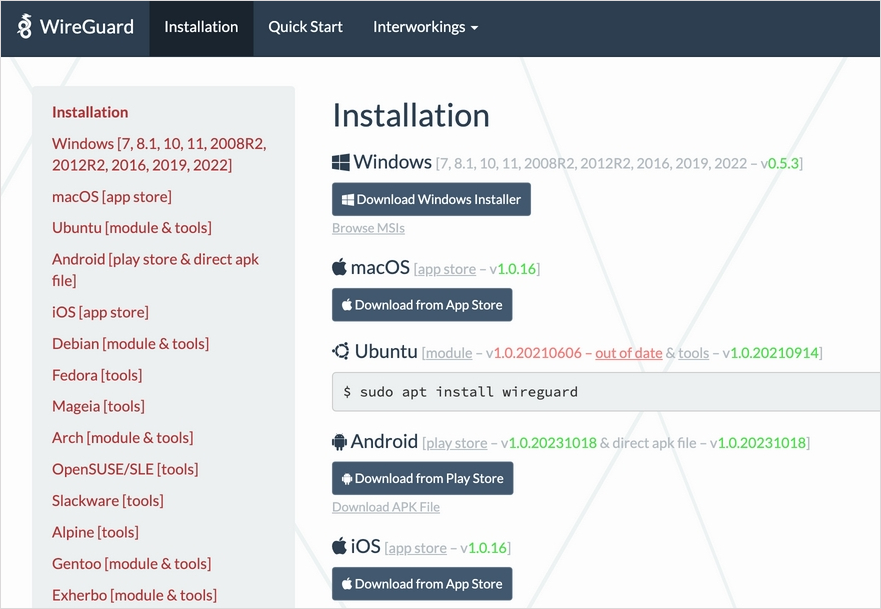The height and width of the screenshot is (609, 881).
Task: Go to the Quick Start page
Action: [305, 27]
